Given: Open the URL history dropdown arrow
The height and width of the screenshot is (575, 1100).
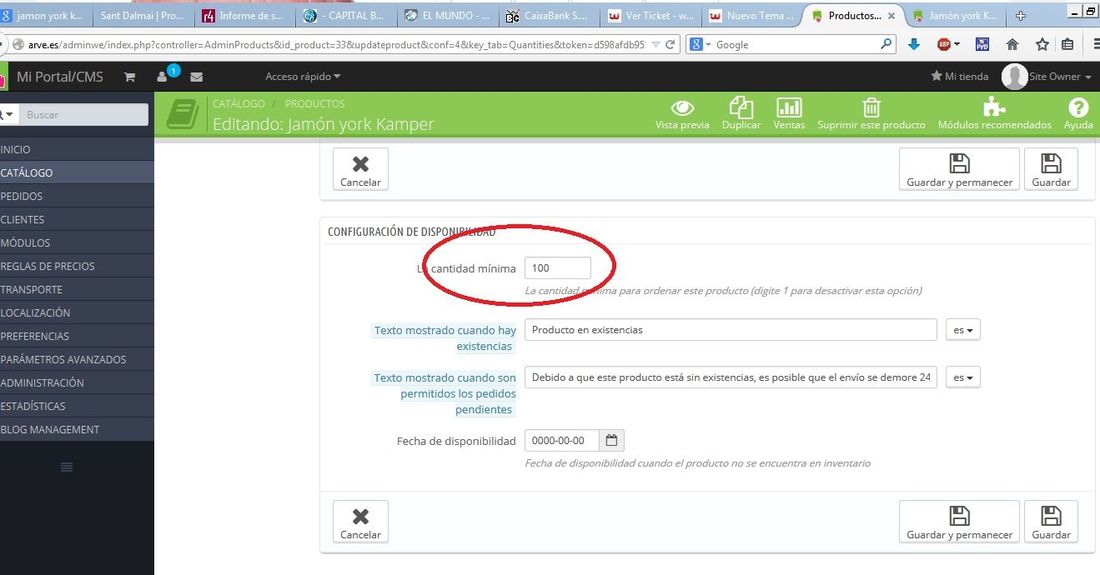Looking at the screenshot, I should [x=656, y=44].
